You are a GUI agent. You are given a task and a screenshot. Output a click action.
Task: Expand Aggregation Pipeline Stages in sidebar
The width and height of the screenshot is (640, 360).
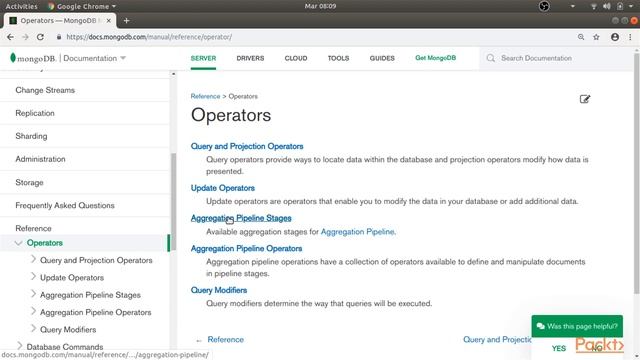(33, 294)
